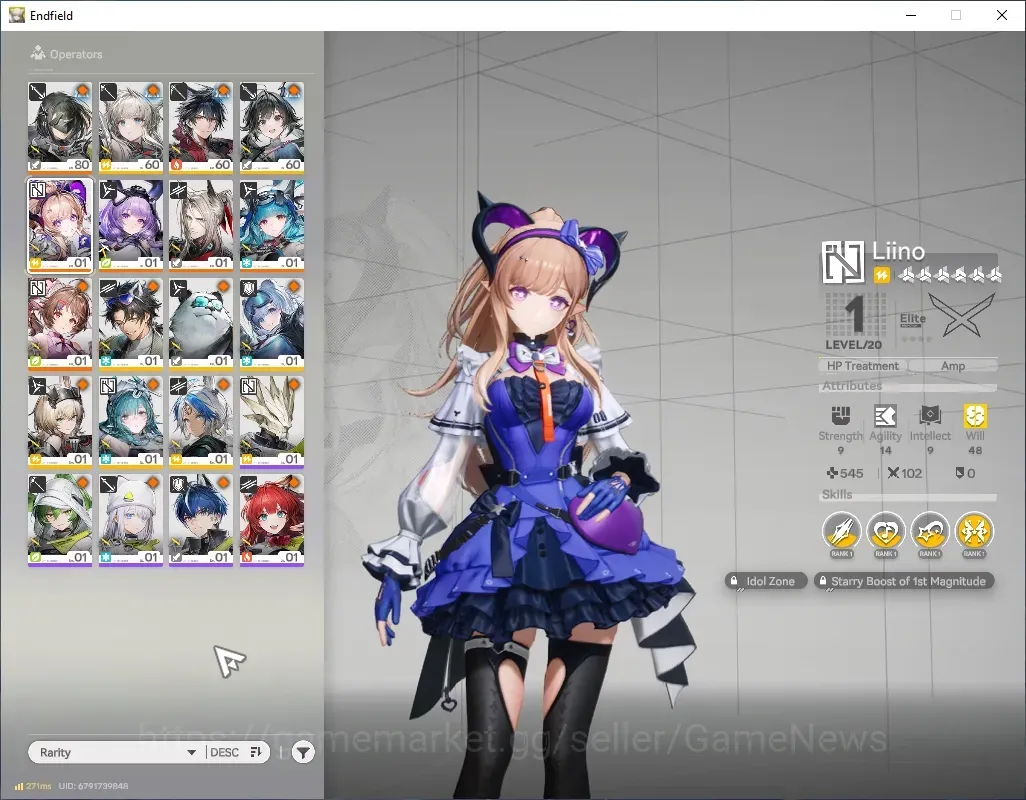Click the yellow element icon under Liino's name
This screenshot has height=800, width=1026.
tap(881, 275)
